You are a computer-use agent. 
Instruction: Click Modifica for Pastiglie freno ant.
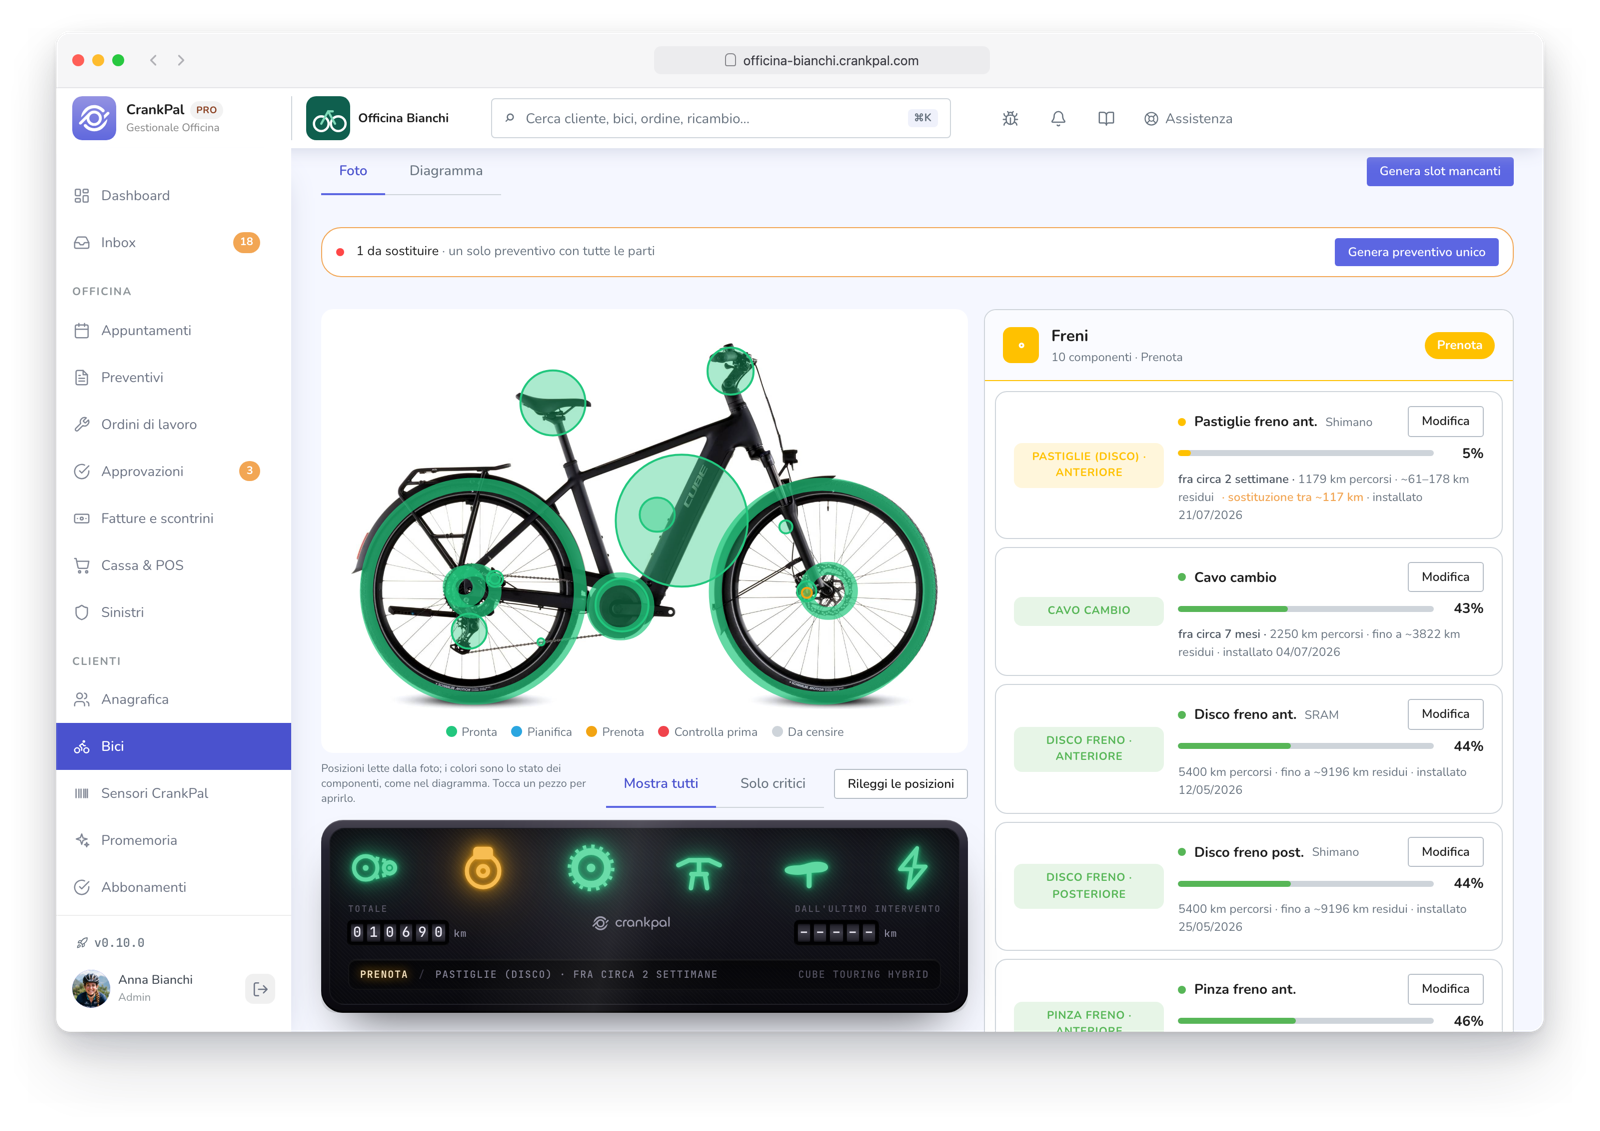pyautogui.click(x=1445, y=421)
